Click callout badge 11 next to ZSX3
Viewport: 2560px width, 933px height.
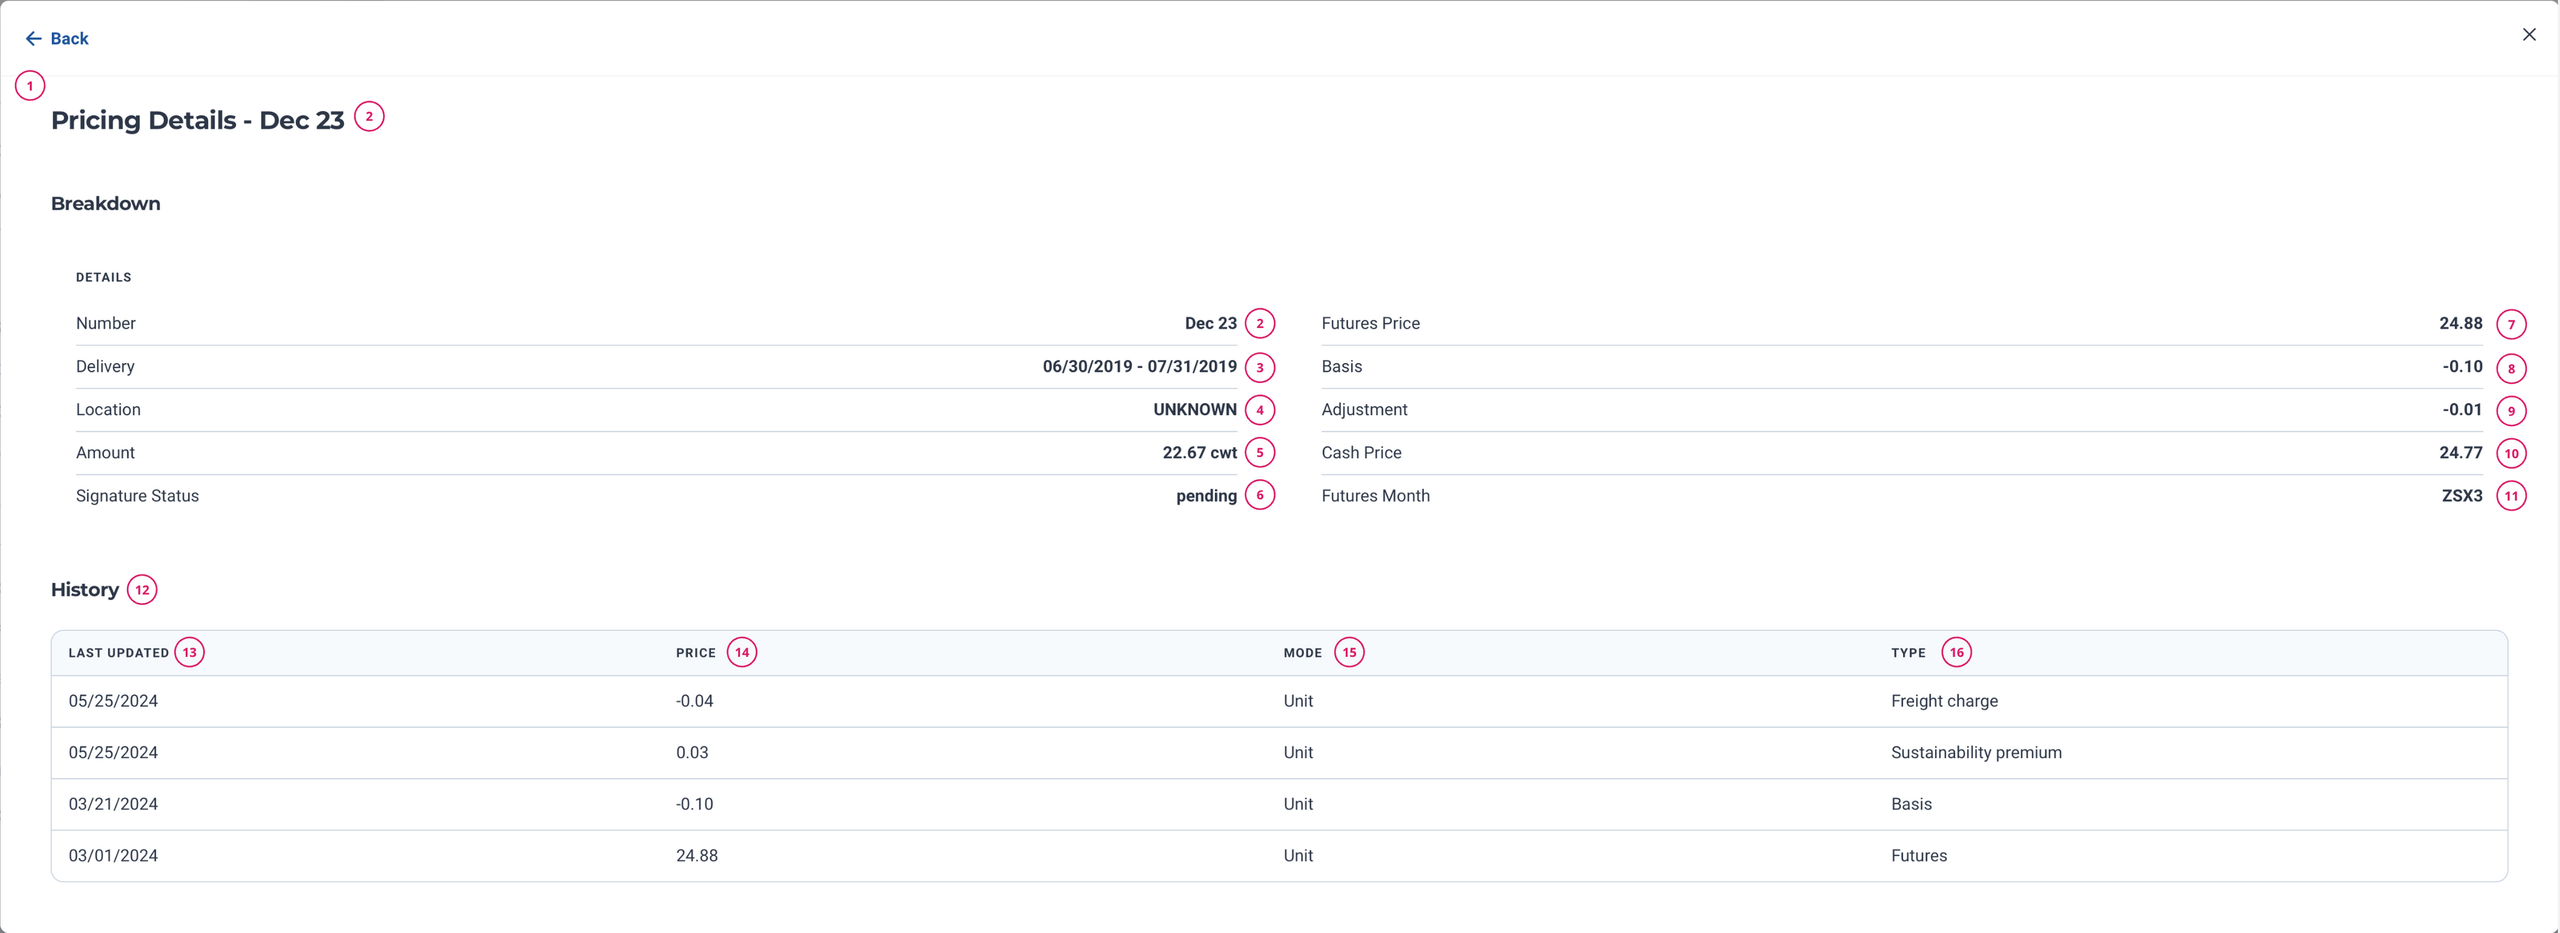click(2512, 495)
